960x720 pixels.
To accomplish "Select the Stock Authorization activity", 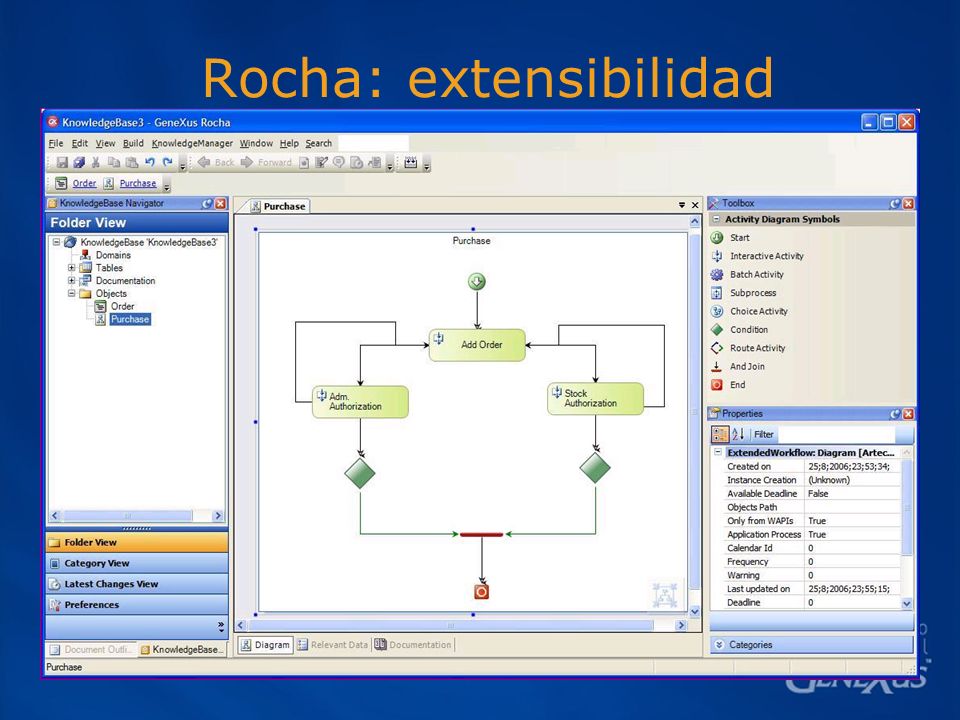I will click(x=595, y=399).
